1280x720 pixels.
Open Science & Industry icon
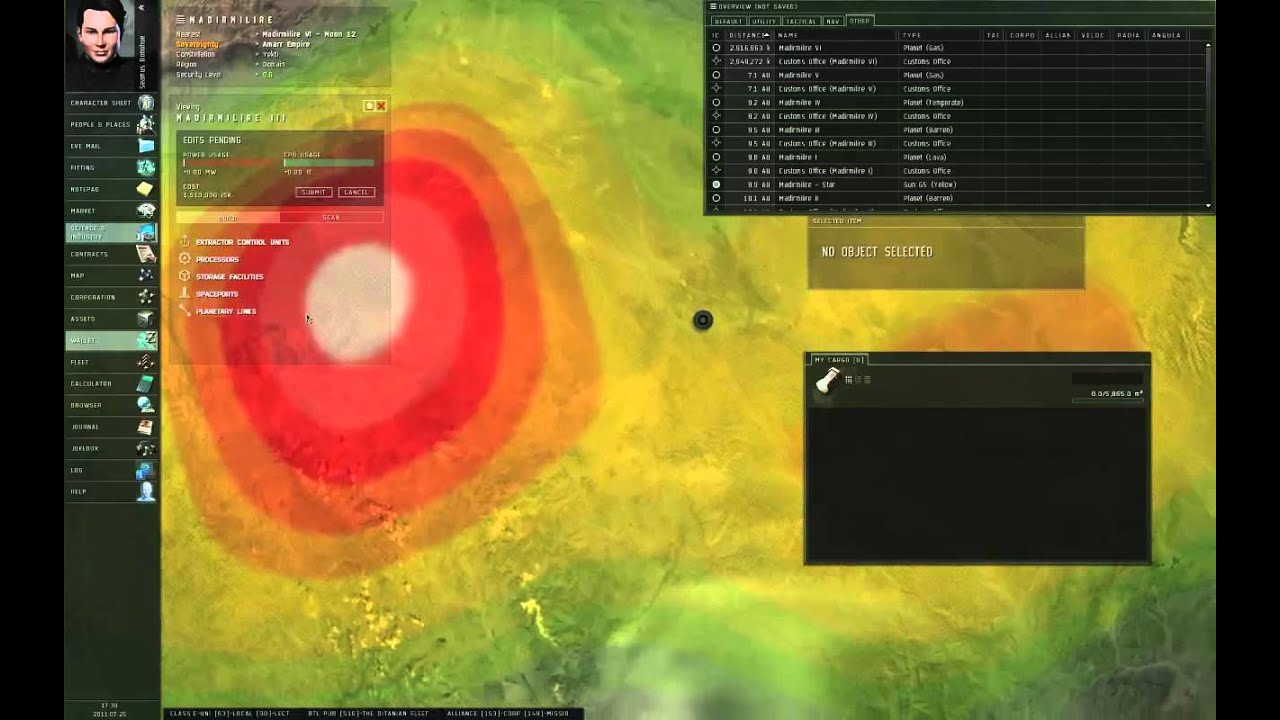[x=146, y=232]
